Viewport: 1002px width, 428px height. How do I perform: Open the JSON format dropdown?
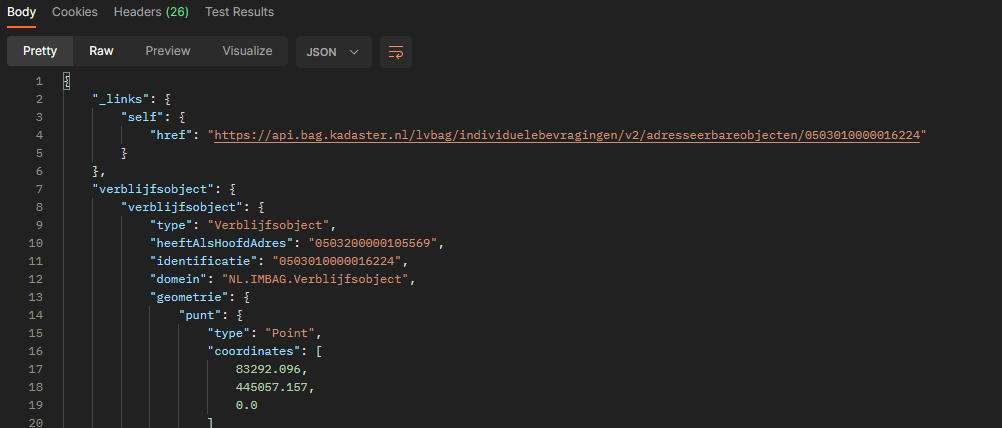point(334,52)
